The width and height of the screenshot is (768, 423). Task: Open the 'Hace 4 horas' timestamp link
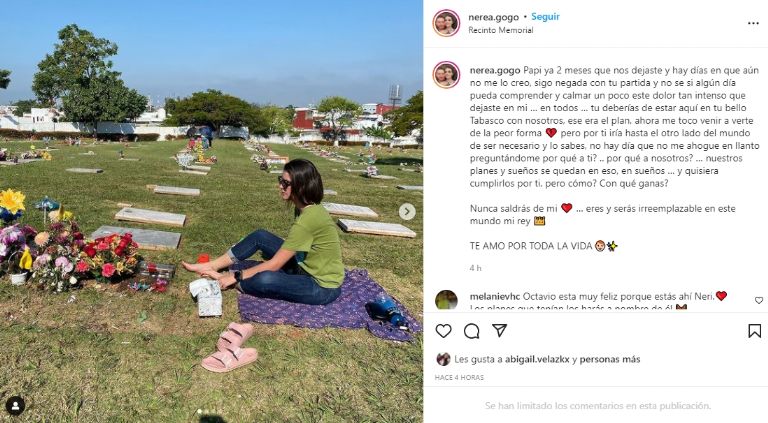pos(459,377)
